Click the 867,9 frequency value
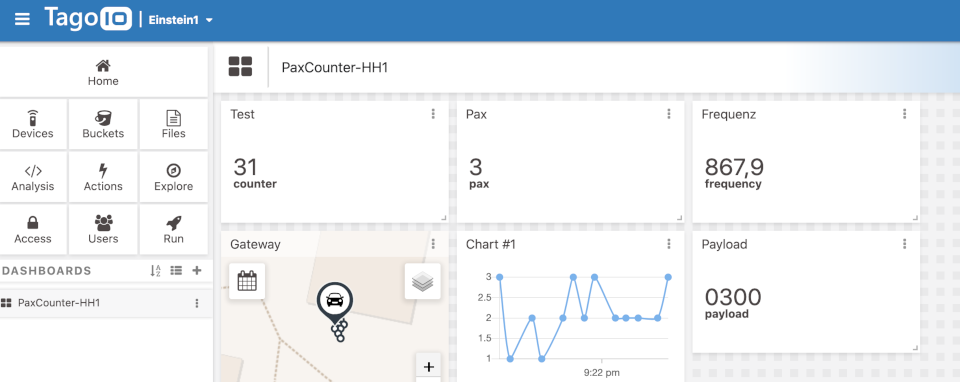960x382 pixels. [734, 167]
